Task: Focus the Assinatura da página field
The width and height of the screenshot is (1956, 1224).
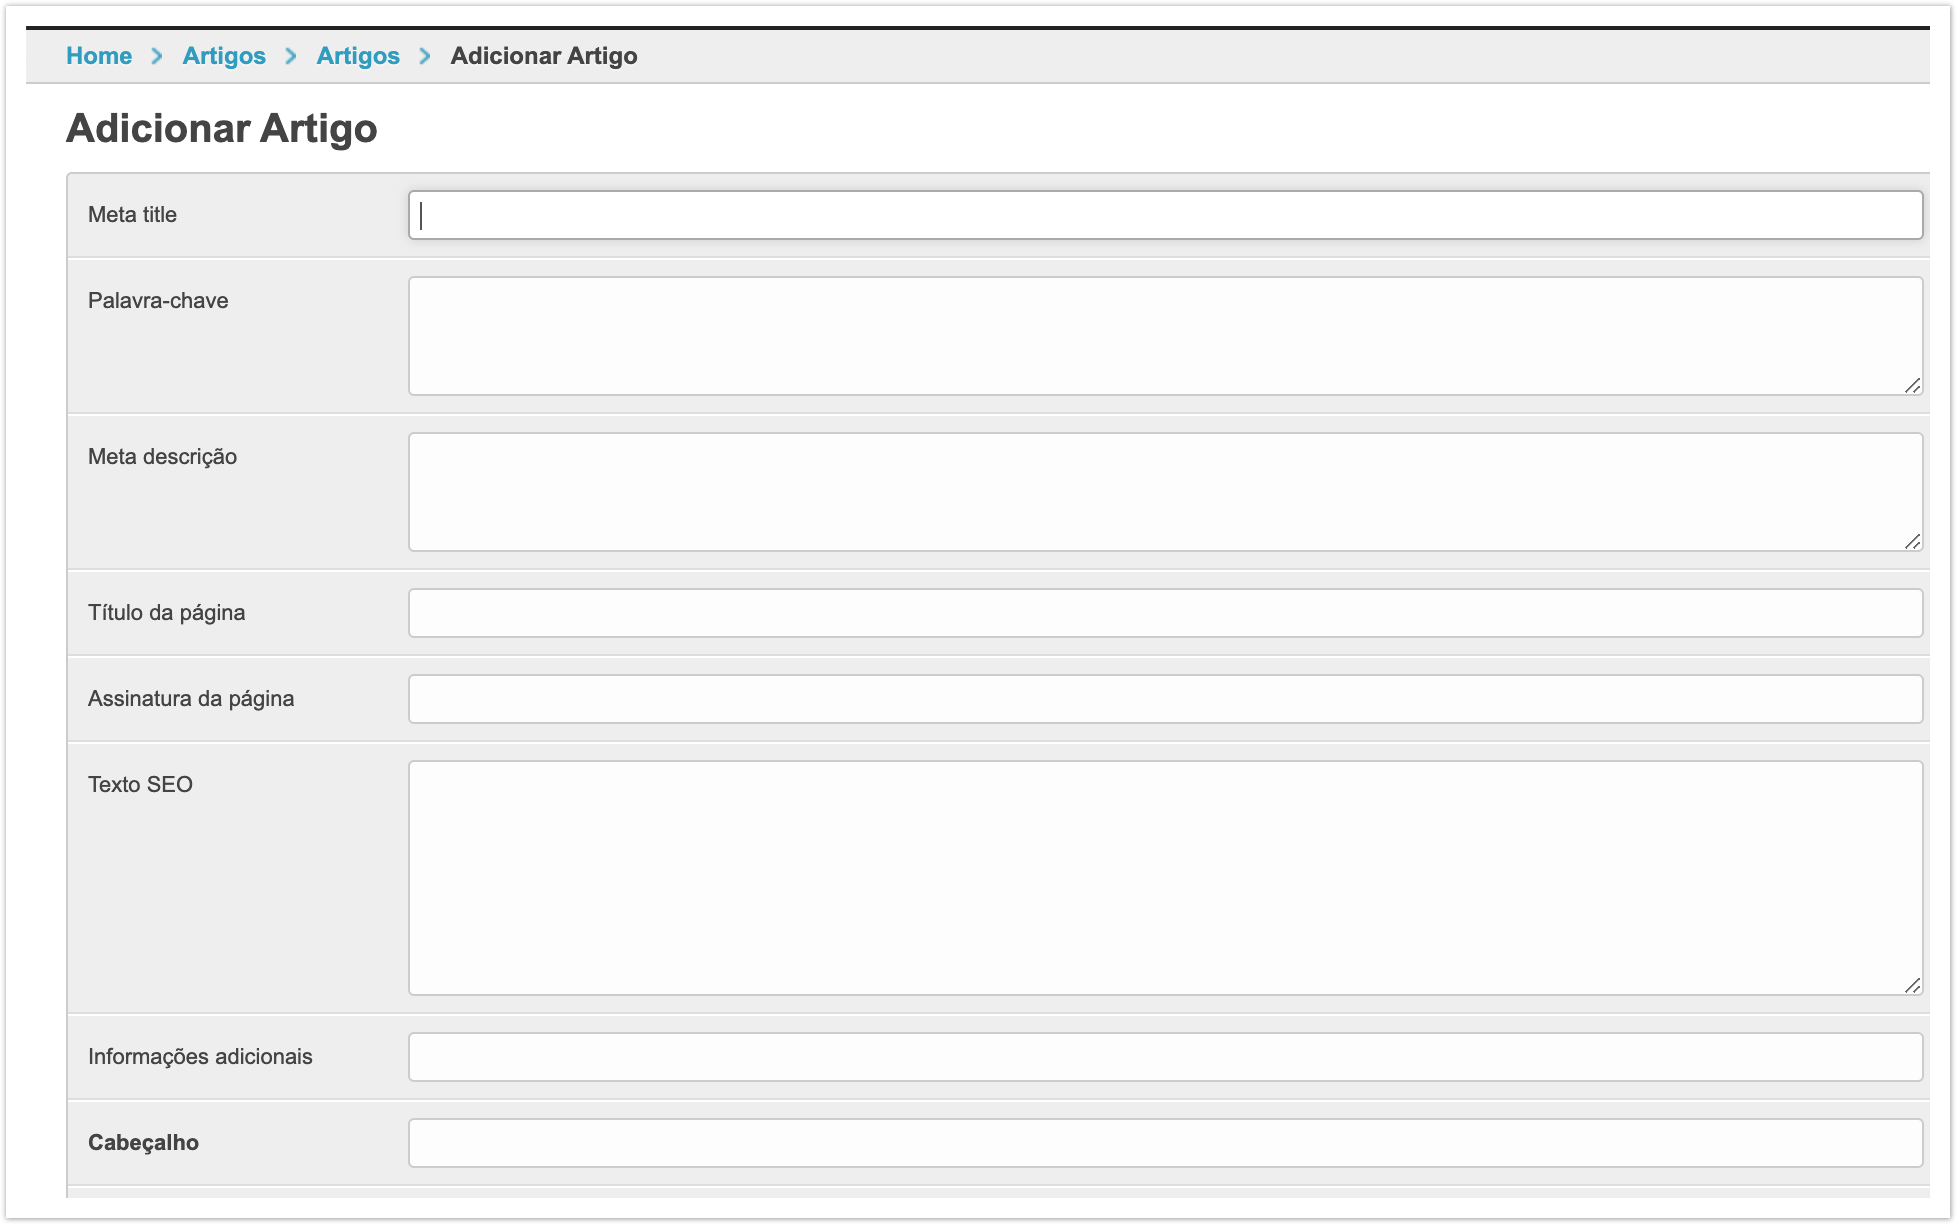Action: (x=1165, y=699)
